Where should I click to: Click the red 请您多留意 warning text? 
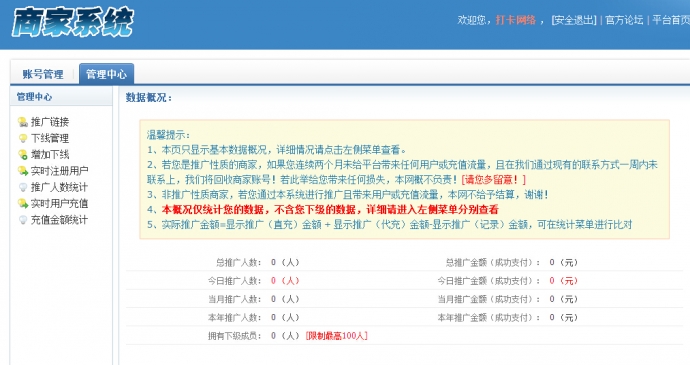point(493,180)
